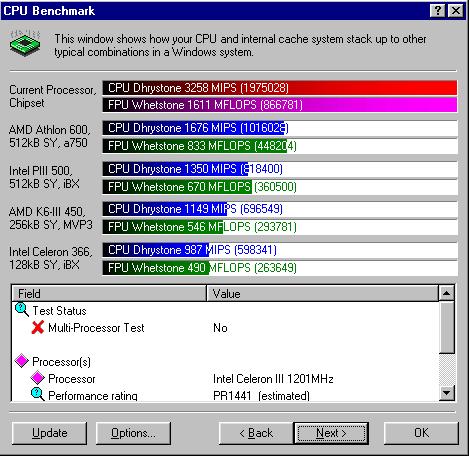Viewport: 469px width, 456px height.
Task: Click the Intel Celeron 366 label
Action: (50, 258)
